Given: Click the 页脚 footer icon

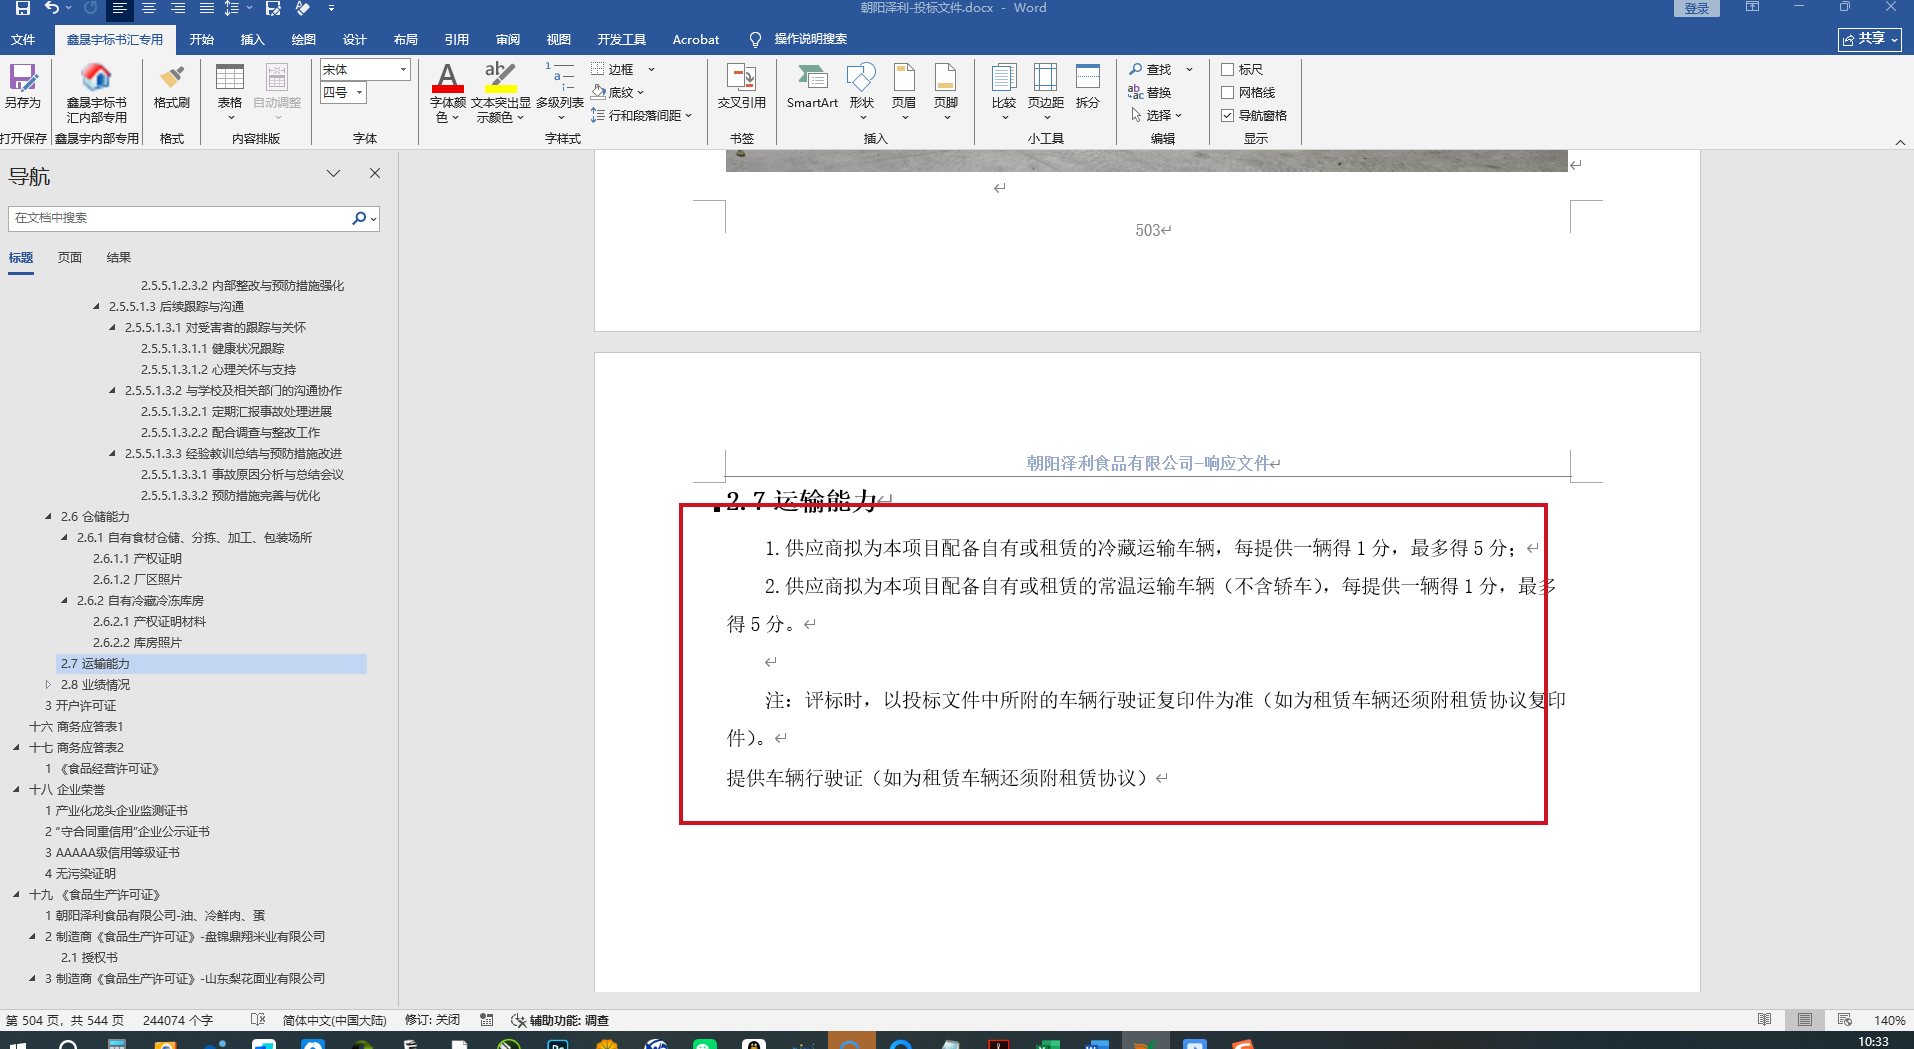Looking at the screenshot, I should click(946, 90).
